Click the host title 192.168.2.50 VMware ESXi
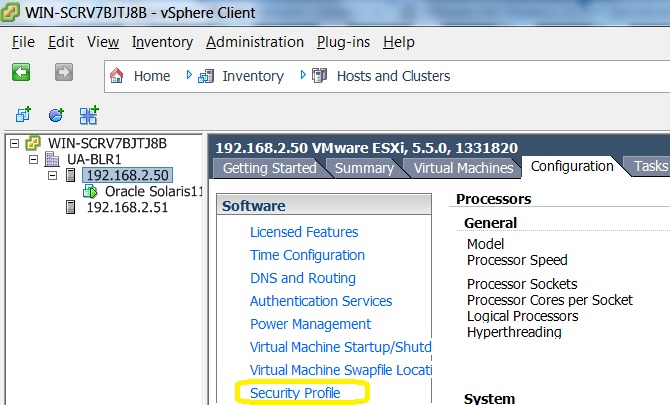This screenshot has width=670, height=405. click(x=366, y=148)
